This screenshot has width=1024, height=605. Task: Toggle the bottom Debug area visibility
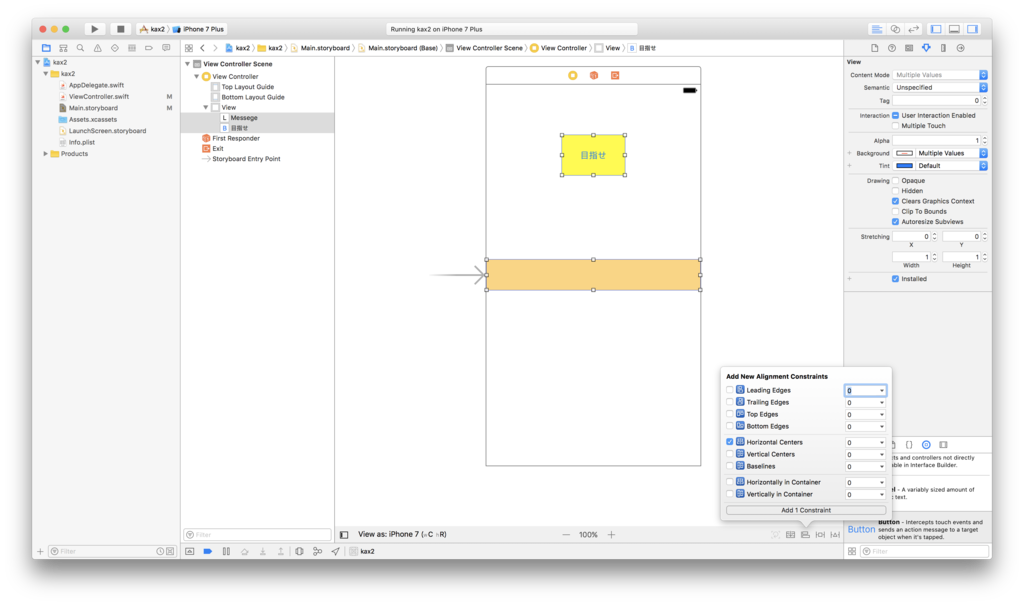tap(954, 29)
